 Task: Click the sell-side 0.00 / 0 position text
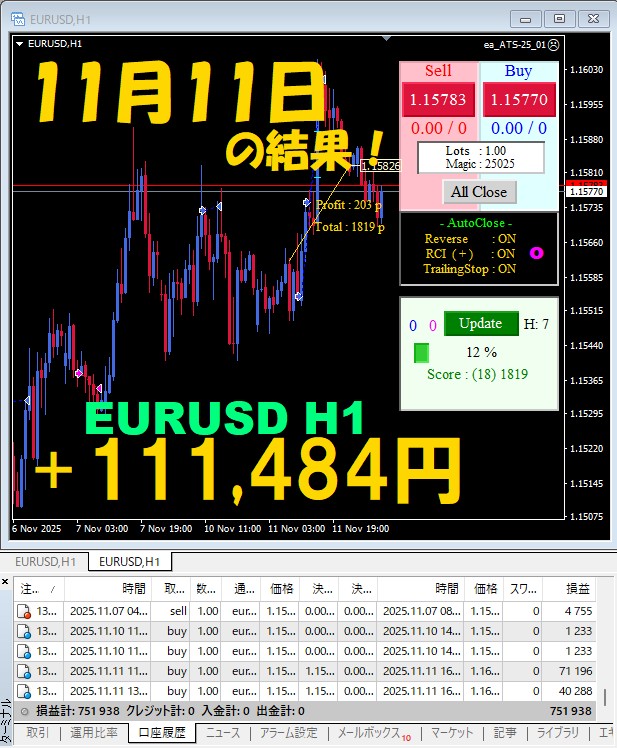439,128
